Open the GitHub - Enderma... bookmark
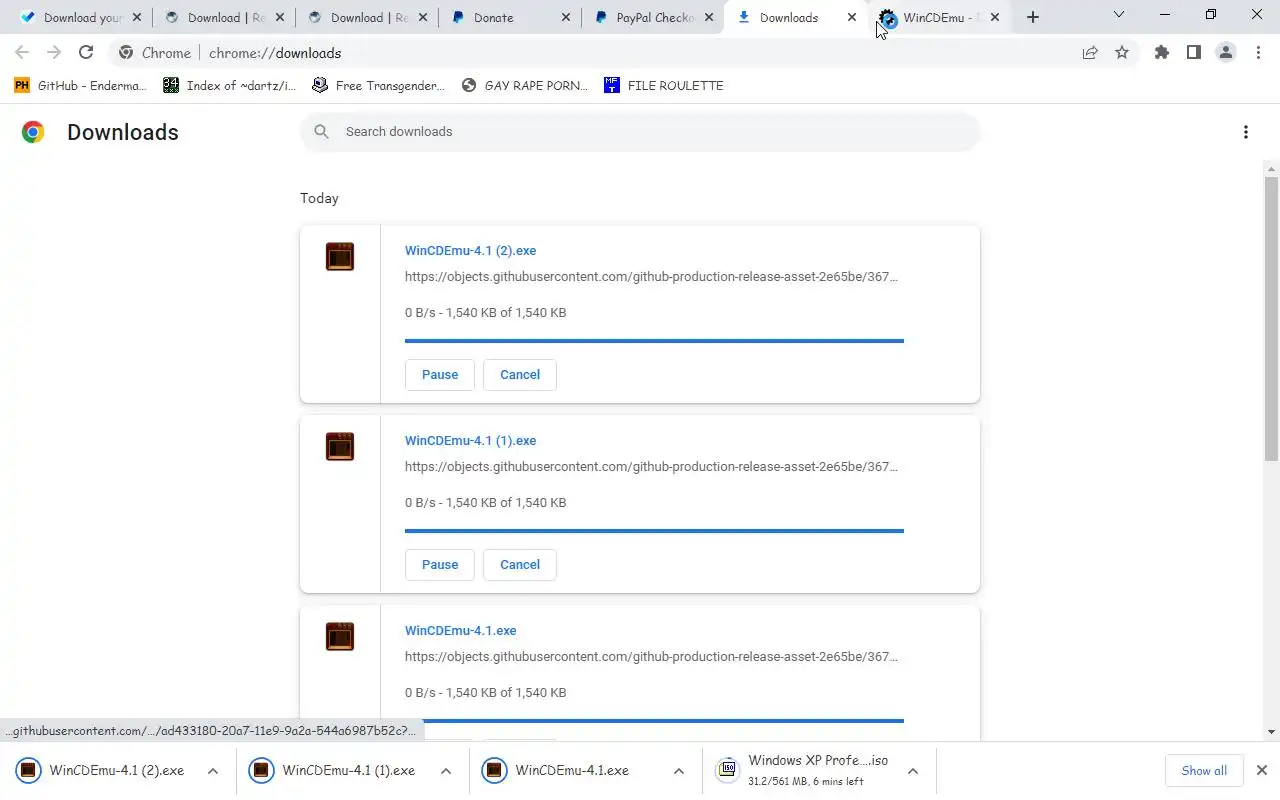The width and height of the screenshot is (1280, 800). tap(80, 86)
